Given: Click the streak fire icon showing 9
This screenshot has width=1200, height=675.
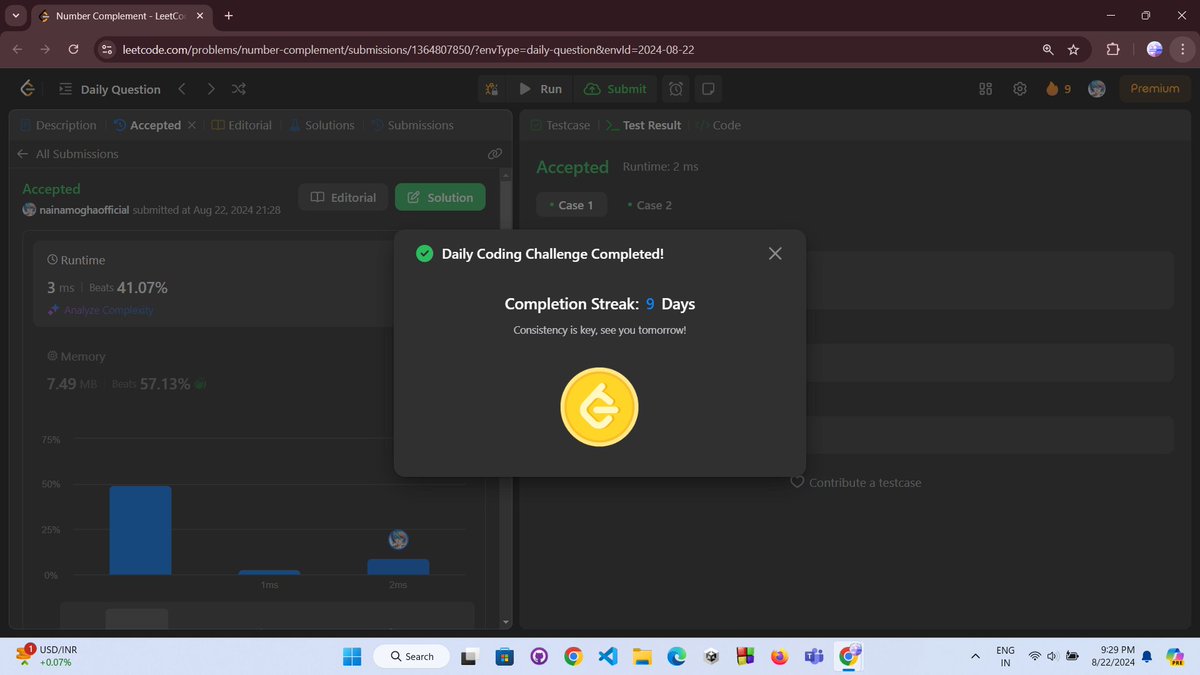Looking at the screenshot, I should click(x=1058, y=89).
